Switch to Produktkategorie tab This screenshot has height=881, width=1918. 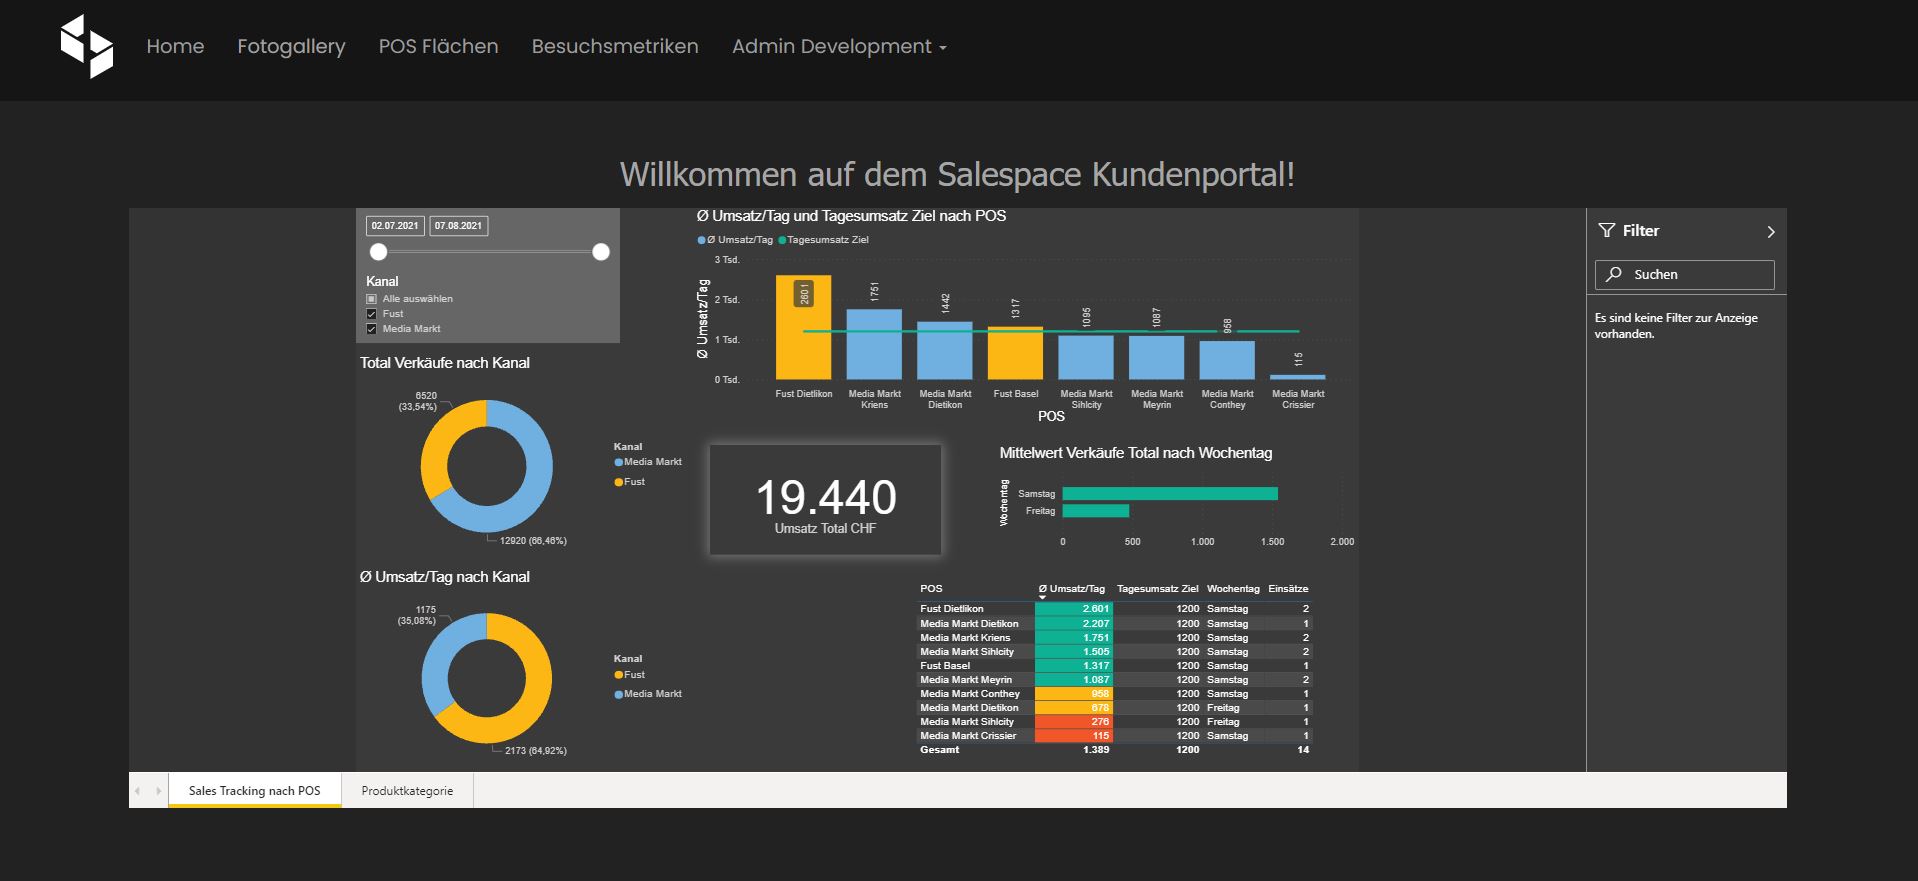407,790
